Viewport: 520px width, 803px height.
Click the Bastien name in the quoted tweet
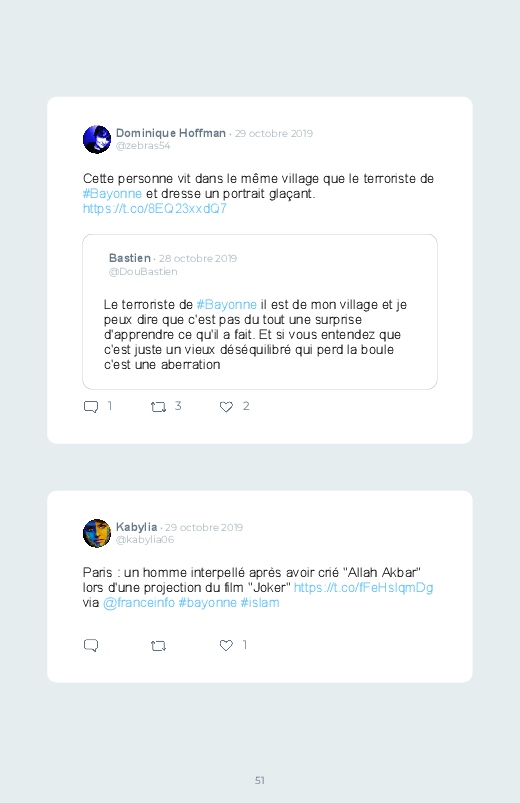pos(130,258)
